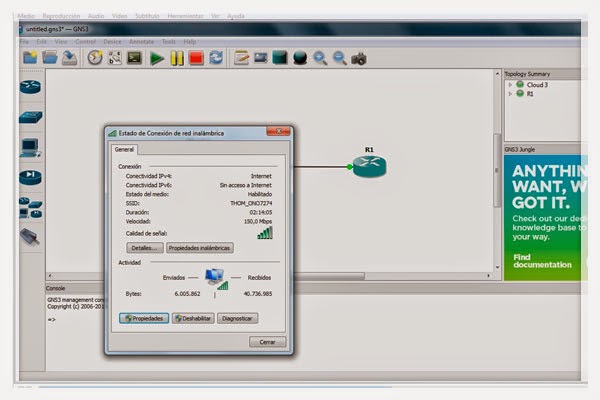Suspend all devices with yellow pause icon
This screenshot has height=400, width=600.
coord(177,59)
